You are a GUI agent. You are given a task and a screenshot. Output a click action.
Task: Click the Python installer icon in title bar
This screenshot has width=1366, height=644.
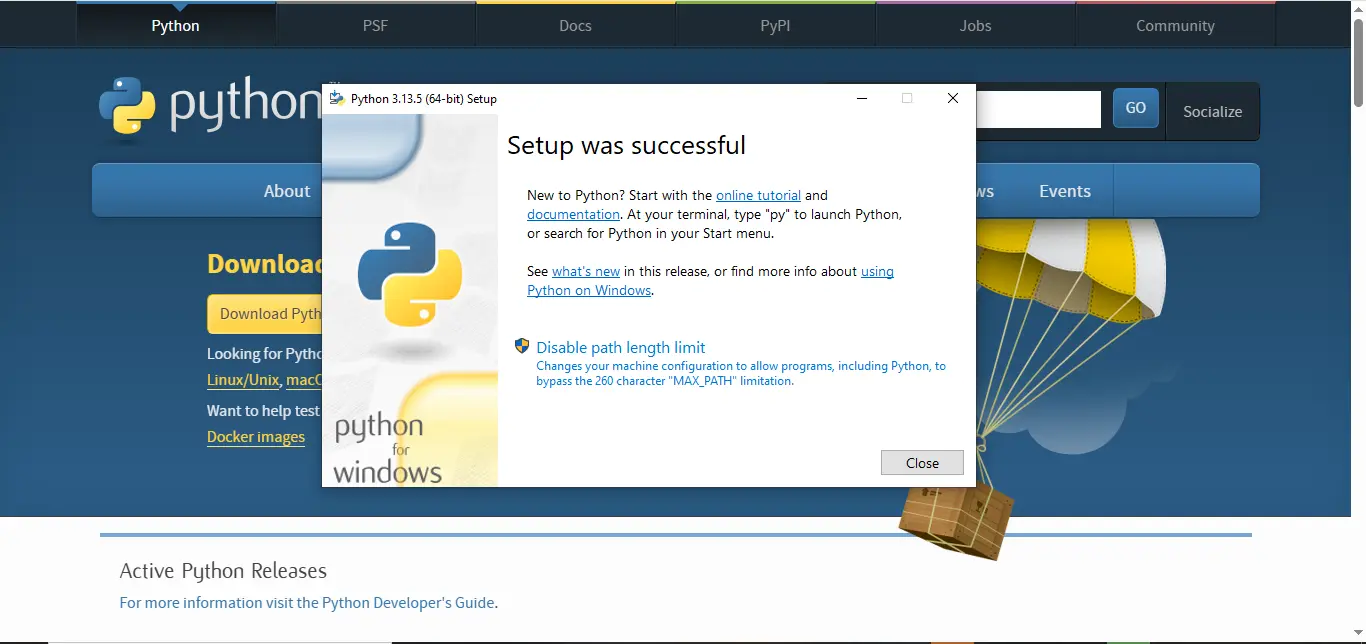(x=337, y=98)
